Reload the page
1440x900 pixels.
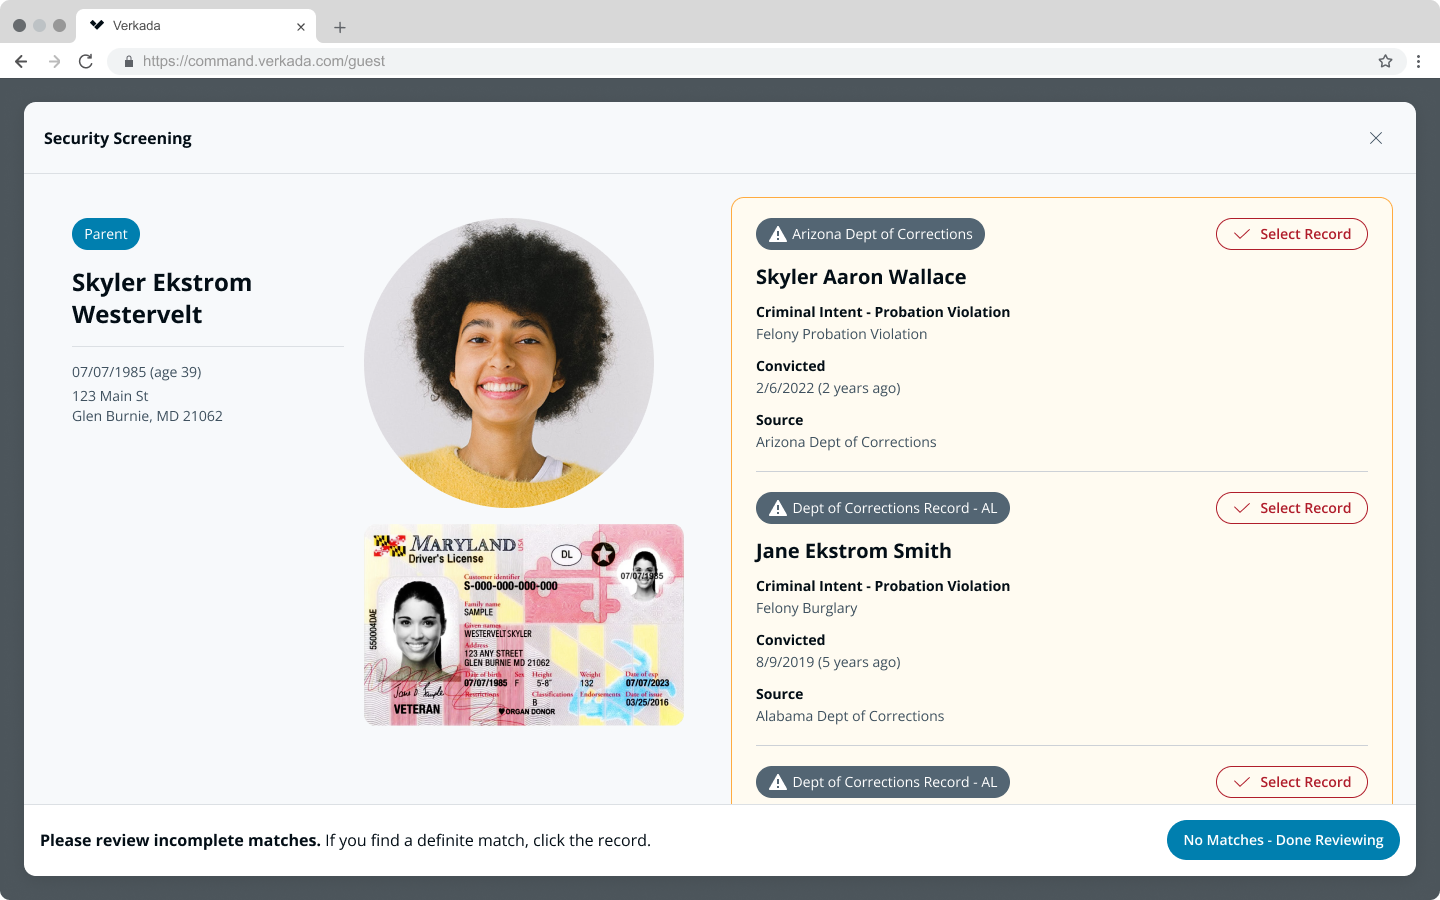click(86, 61)
